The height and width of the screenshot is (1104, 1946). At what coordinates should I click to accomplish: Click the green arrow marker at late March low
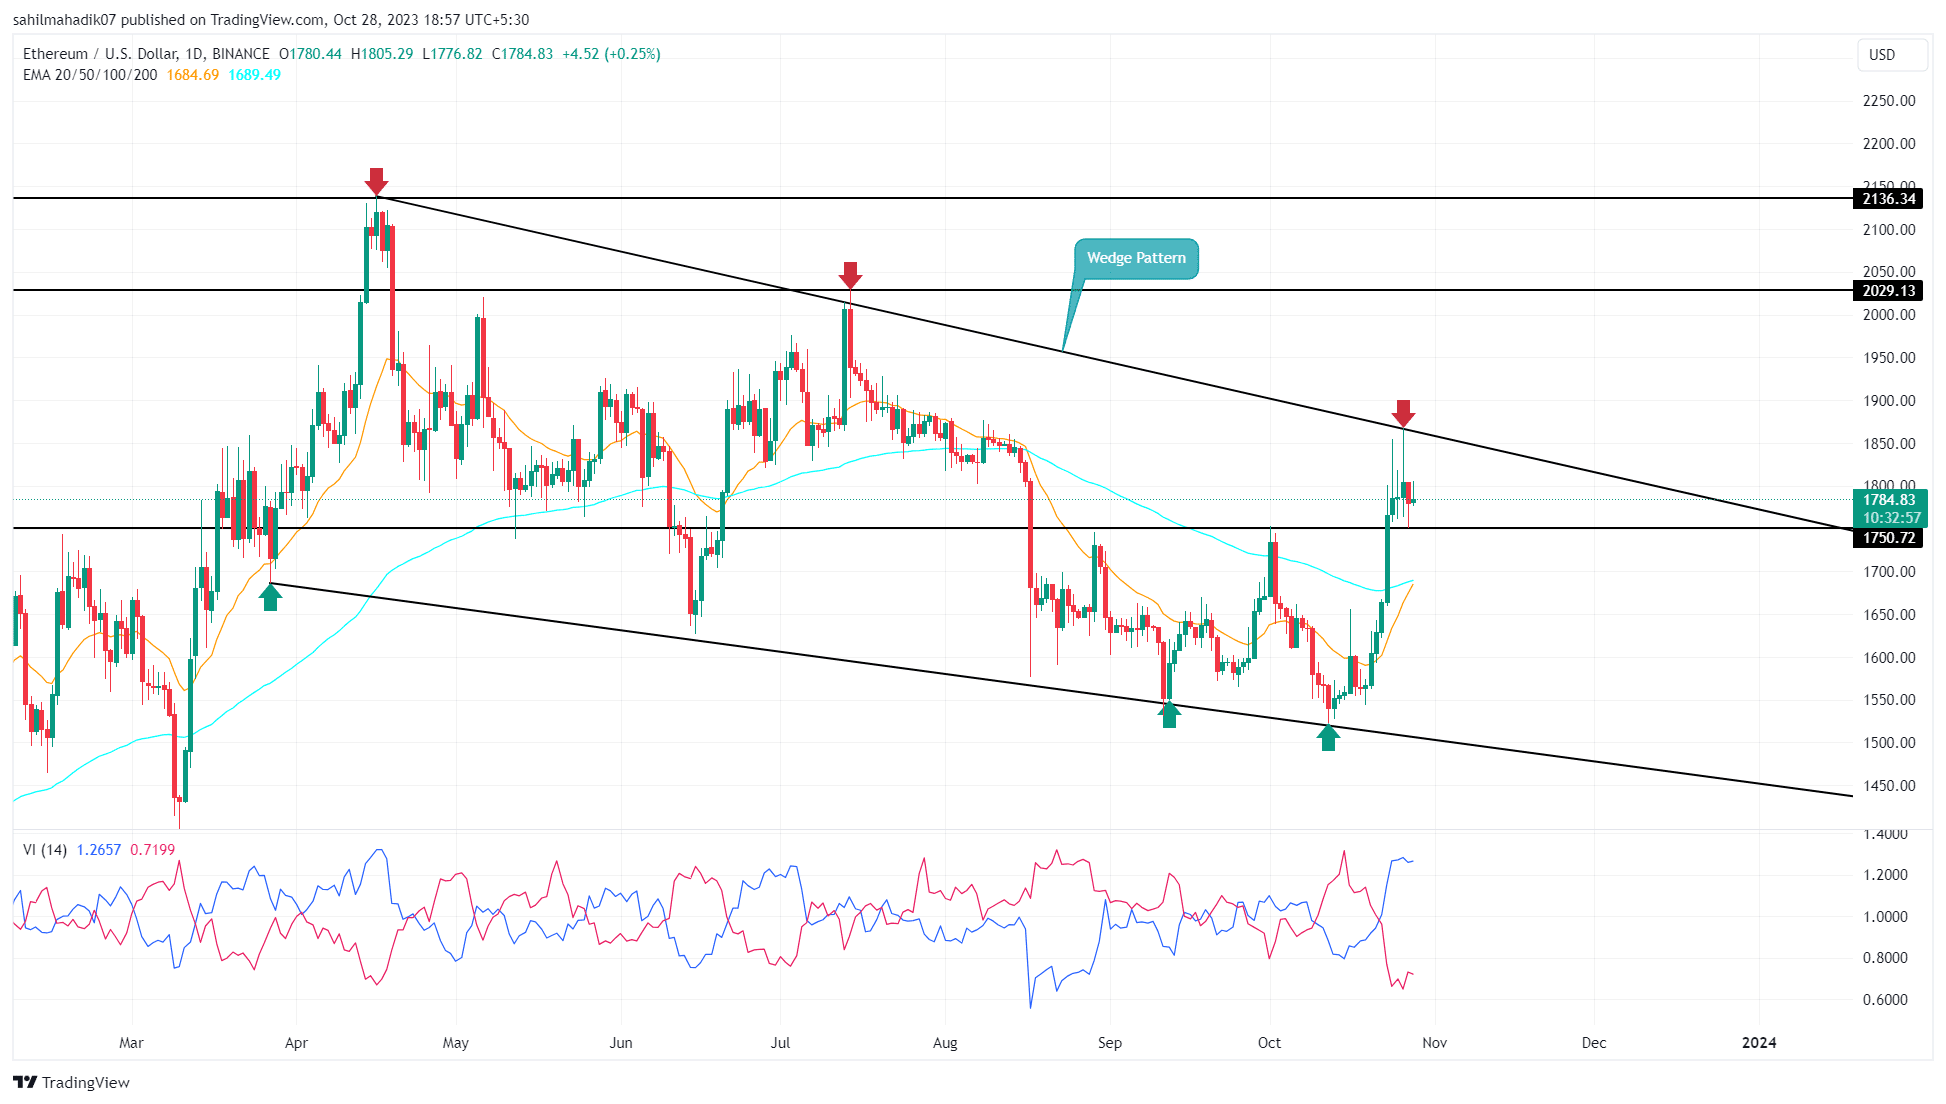click(270, 597)
